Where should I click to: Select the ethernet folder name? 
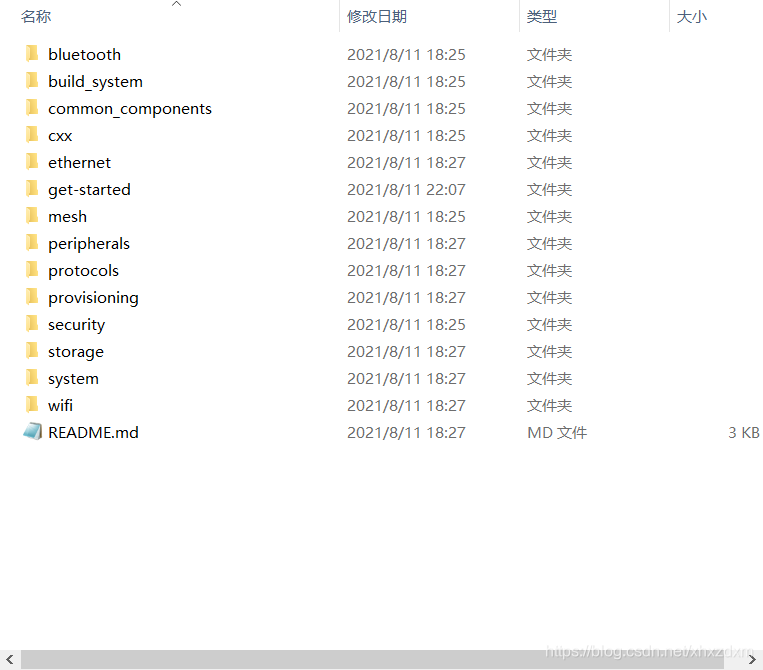[79, 163]
